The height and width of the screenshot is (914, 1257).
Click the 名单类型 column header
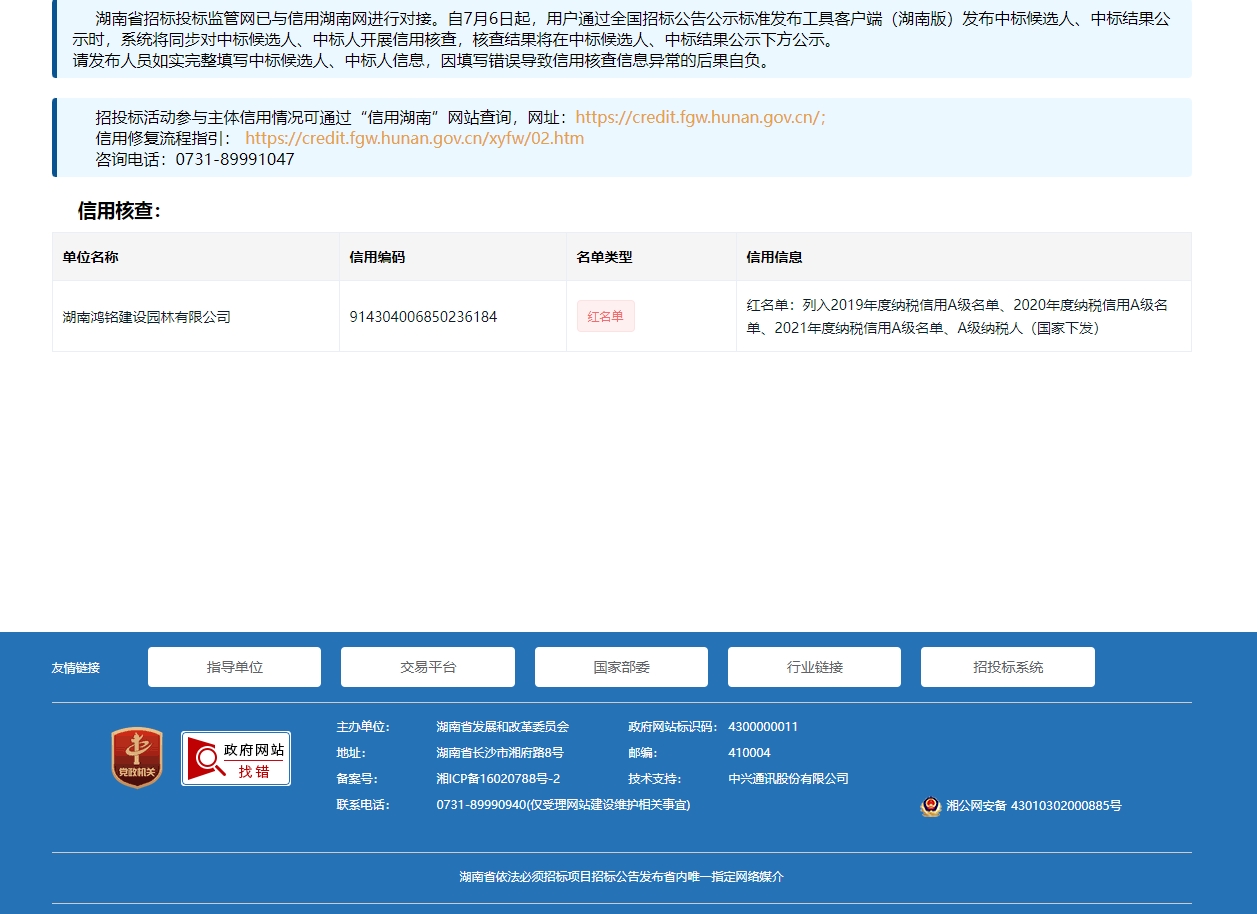pyautogui.click(x=604, y=257)
